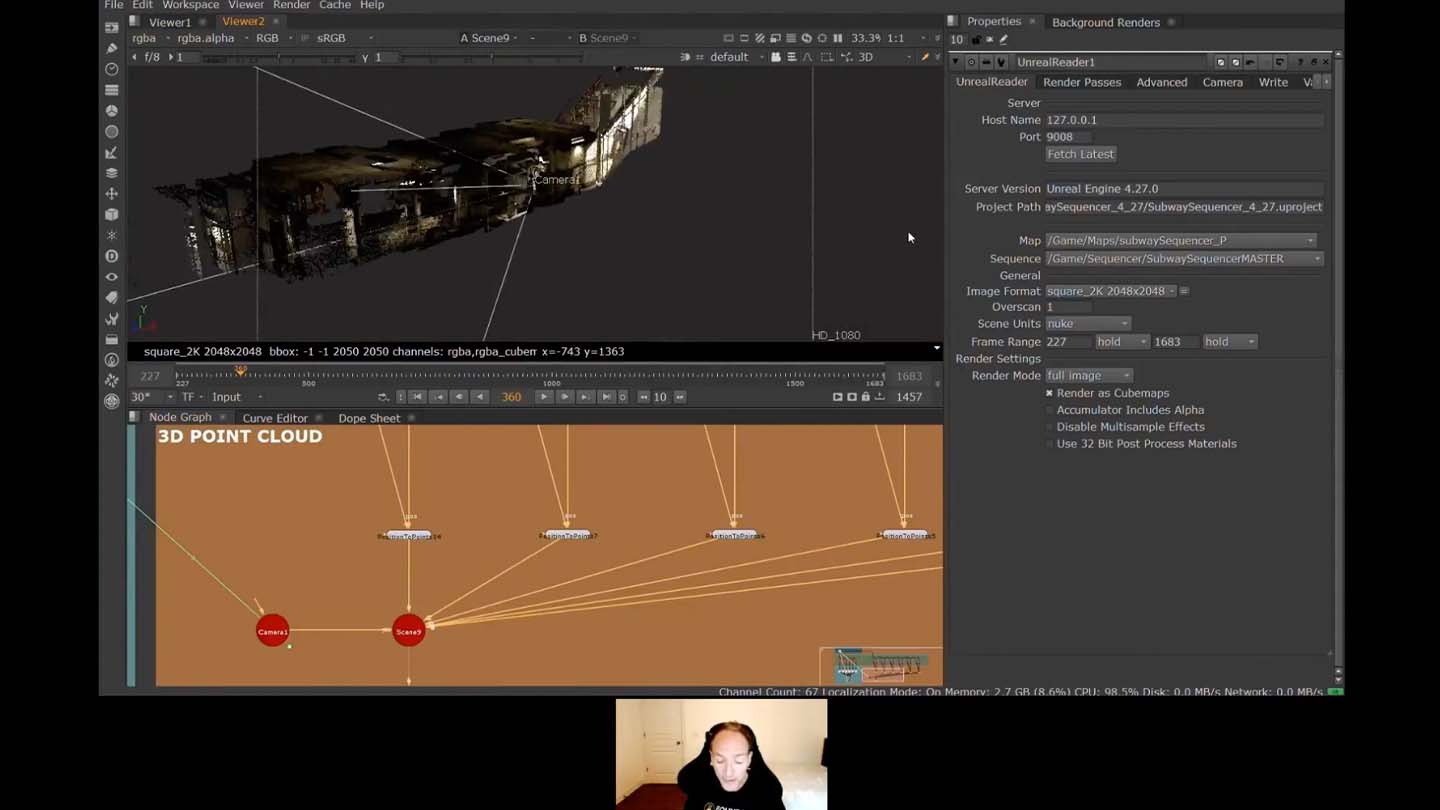Image resolution: width=1440 pixels, height=810 pixels.
Task: Check Disable Multisample Effects option
Action: [1049, 427]
